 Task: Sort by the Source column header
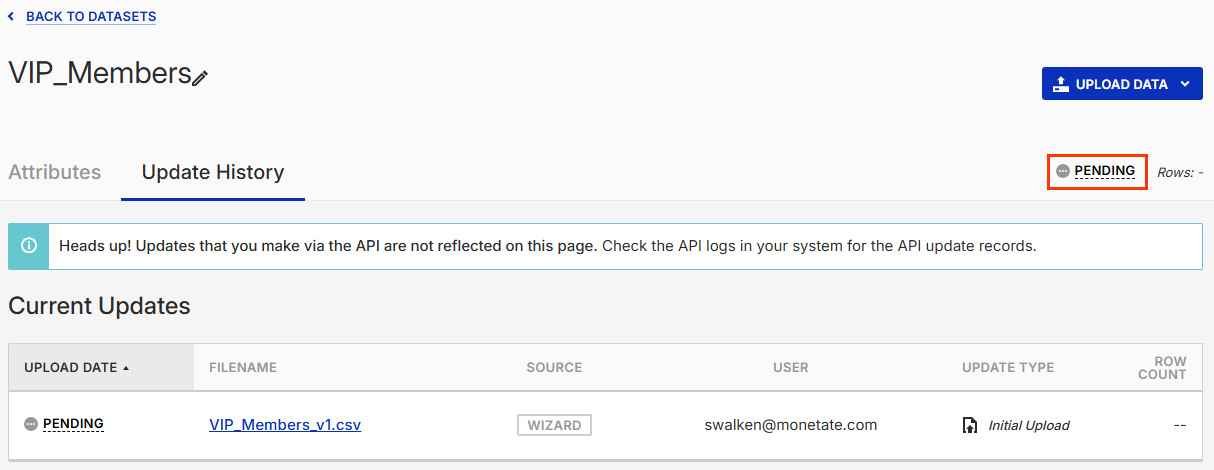555,368
